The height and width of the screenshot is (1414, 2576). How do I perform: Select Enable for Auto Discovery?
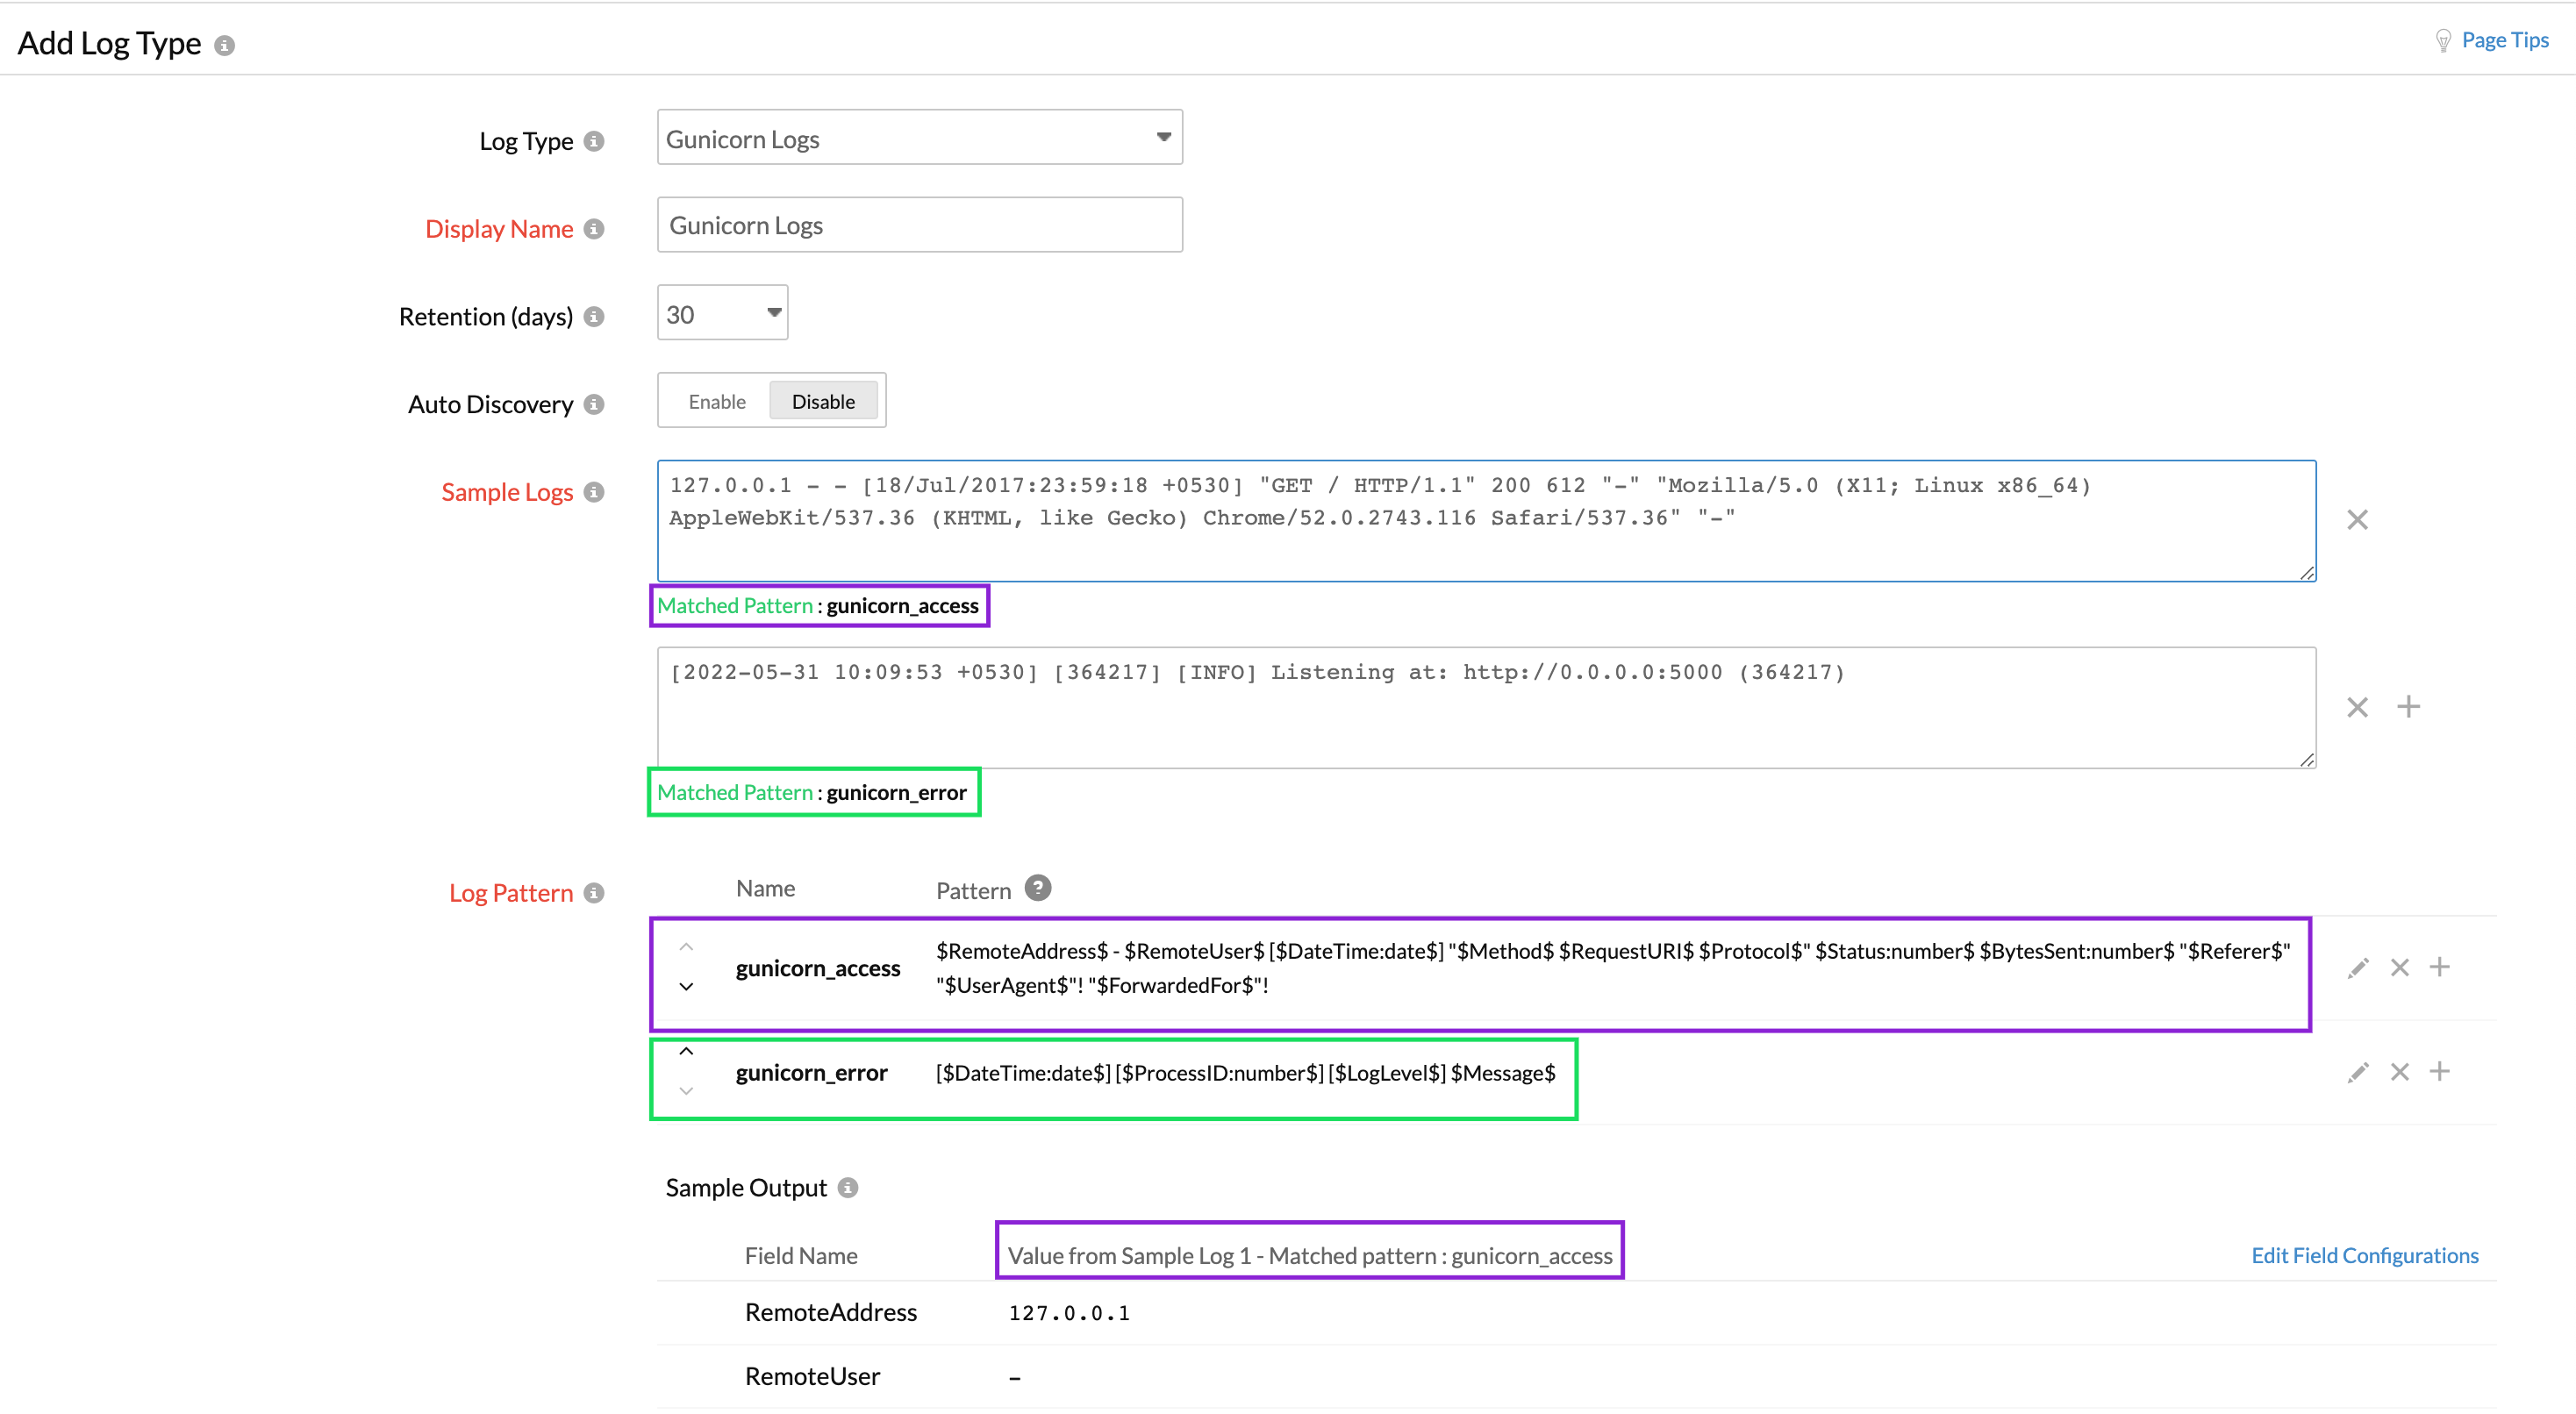tap(716, 401)
